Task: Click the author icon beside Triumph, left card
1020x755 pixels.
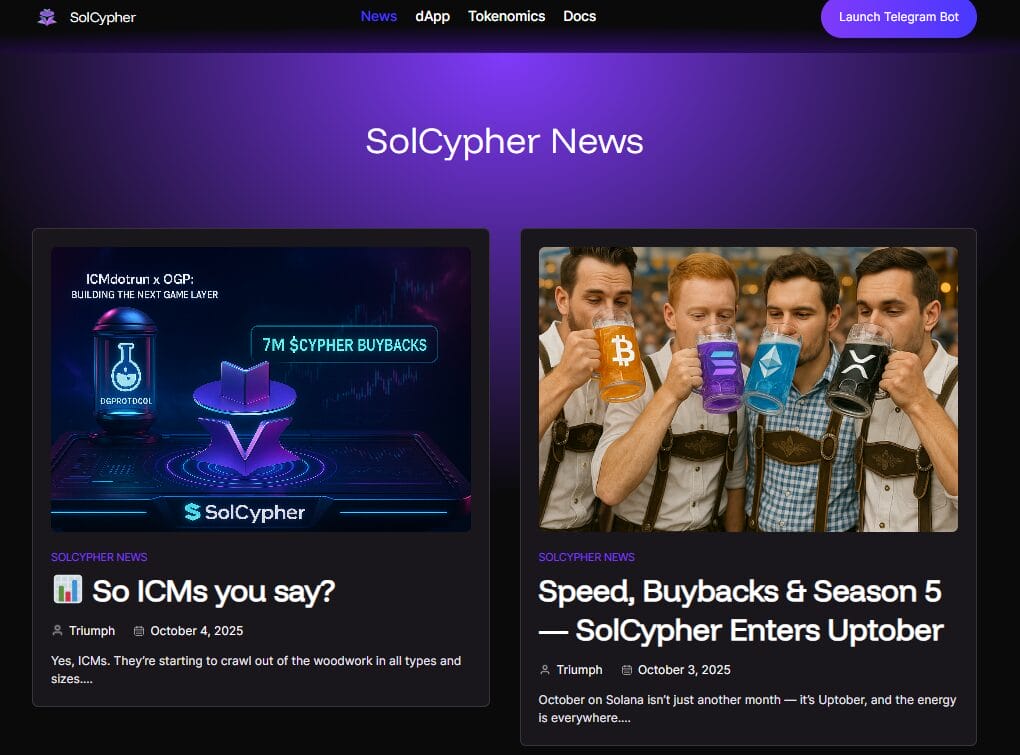Action: 57,630
